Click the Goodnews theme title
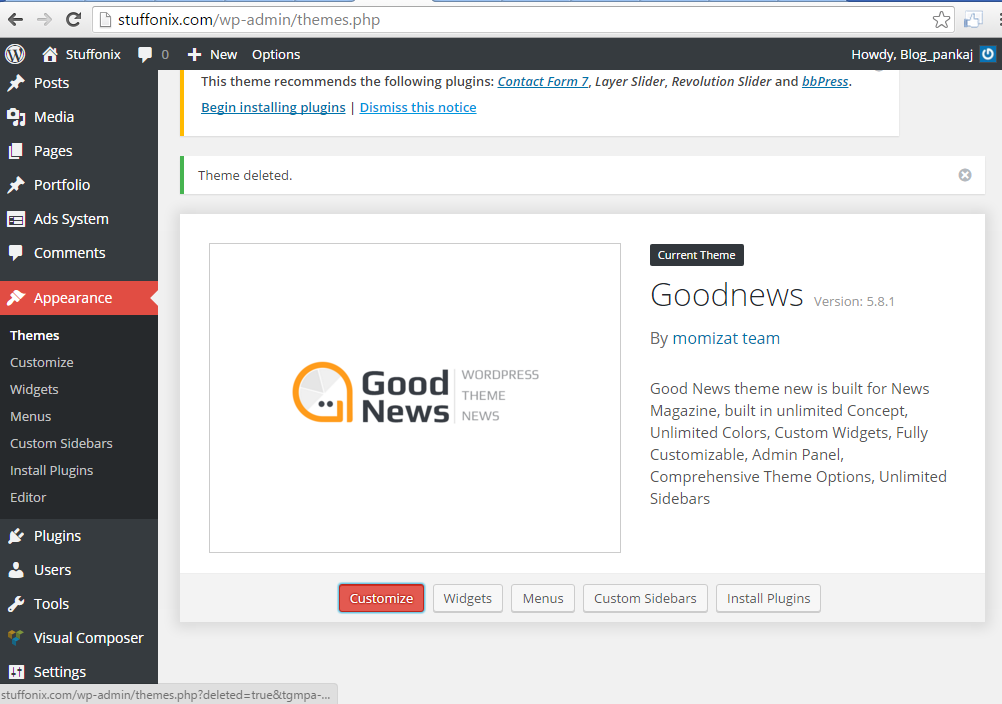1002x704 pixels. pos(727,295)
